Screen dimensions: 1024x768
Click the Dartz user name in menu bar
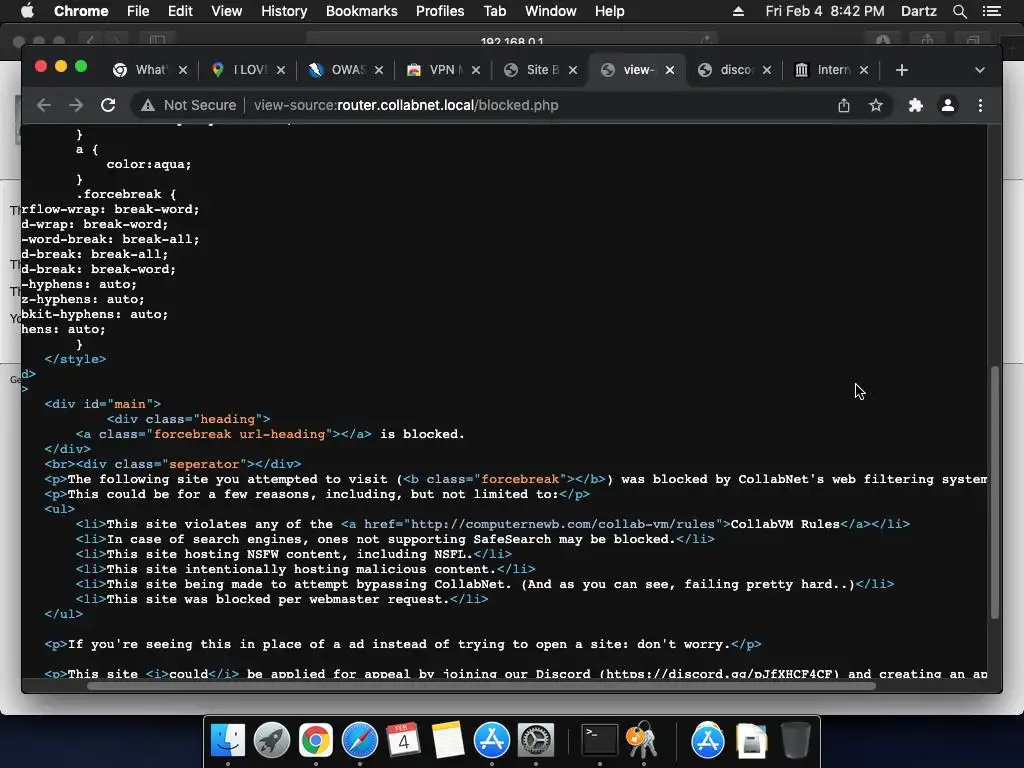918,11
